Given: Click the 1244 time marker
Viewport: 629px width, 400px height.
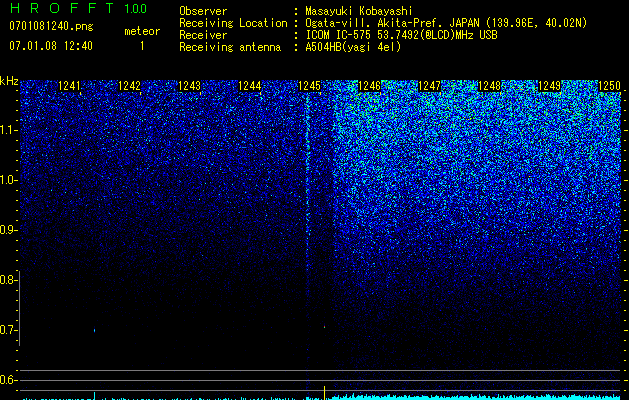Looking at the screenshot, I should 250,86.
